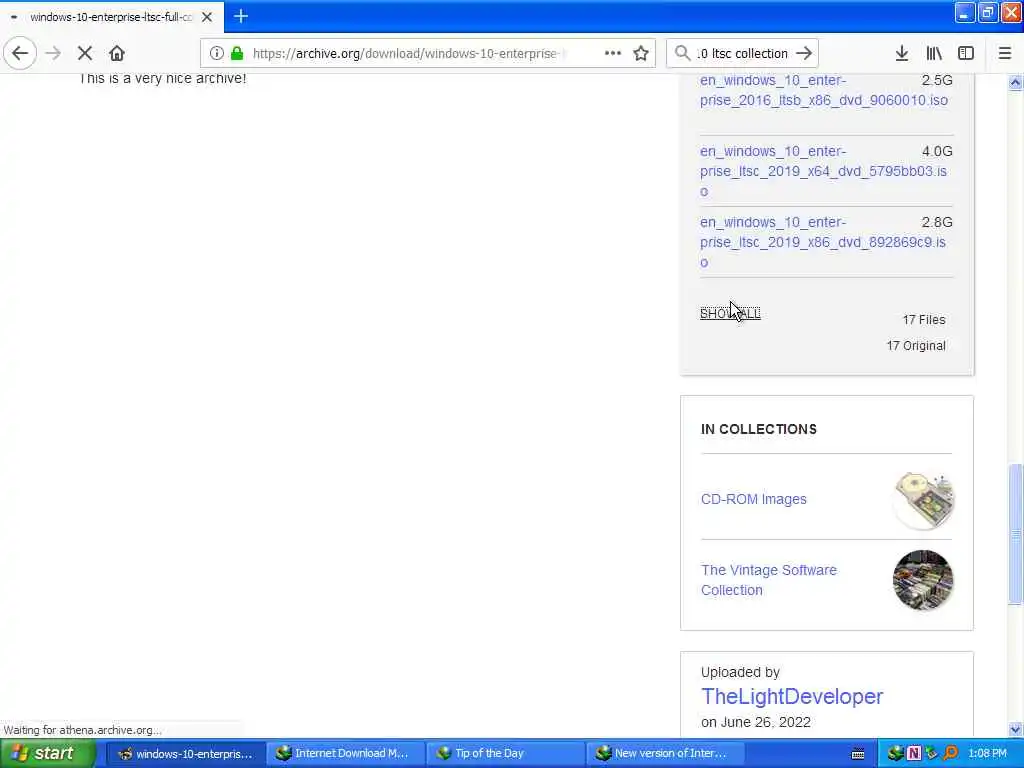Switch to windows-10-enterpris taskbar button
Viewport: 1024px width, 768px height.
(x=185, y=754)
